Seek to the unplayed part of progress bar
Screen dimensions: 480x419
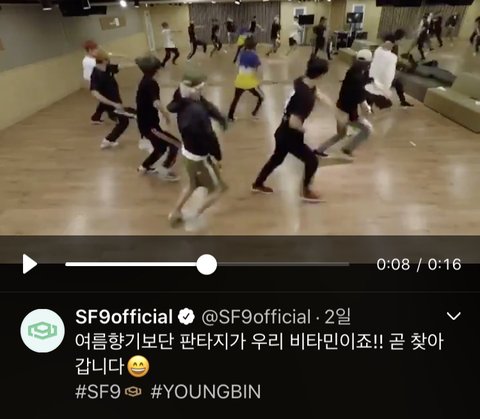coord(283,264)
